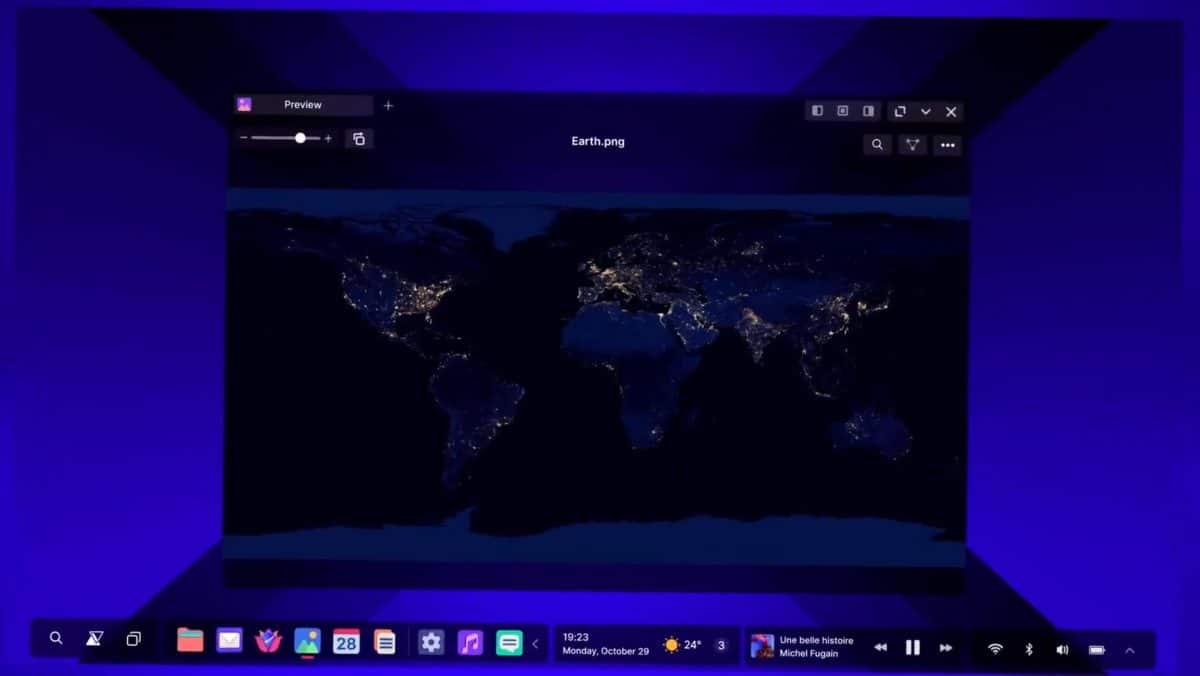This screenshot has width=1200, height=676.
Task: Mute the speaker volume in the tray
Action: coord(1062,648)
